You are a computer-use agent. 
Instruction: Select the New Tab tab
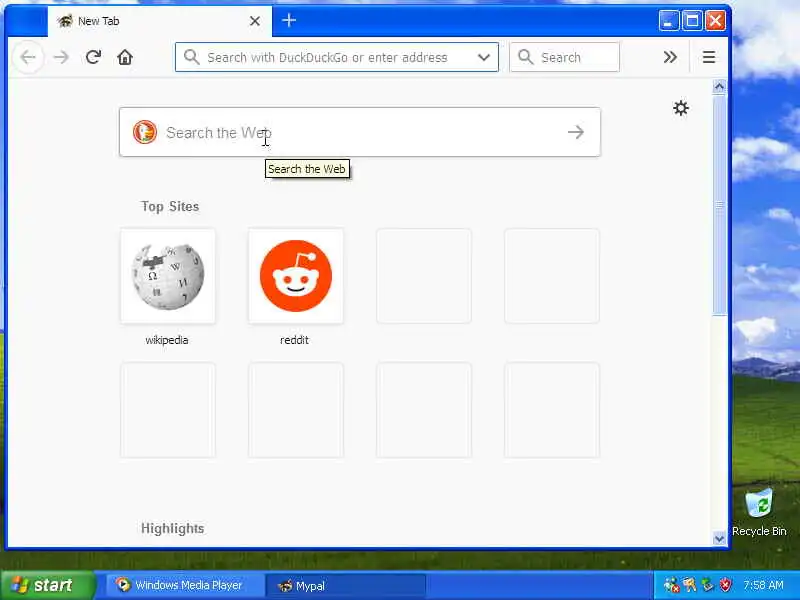(160, 21)
